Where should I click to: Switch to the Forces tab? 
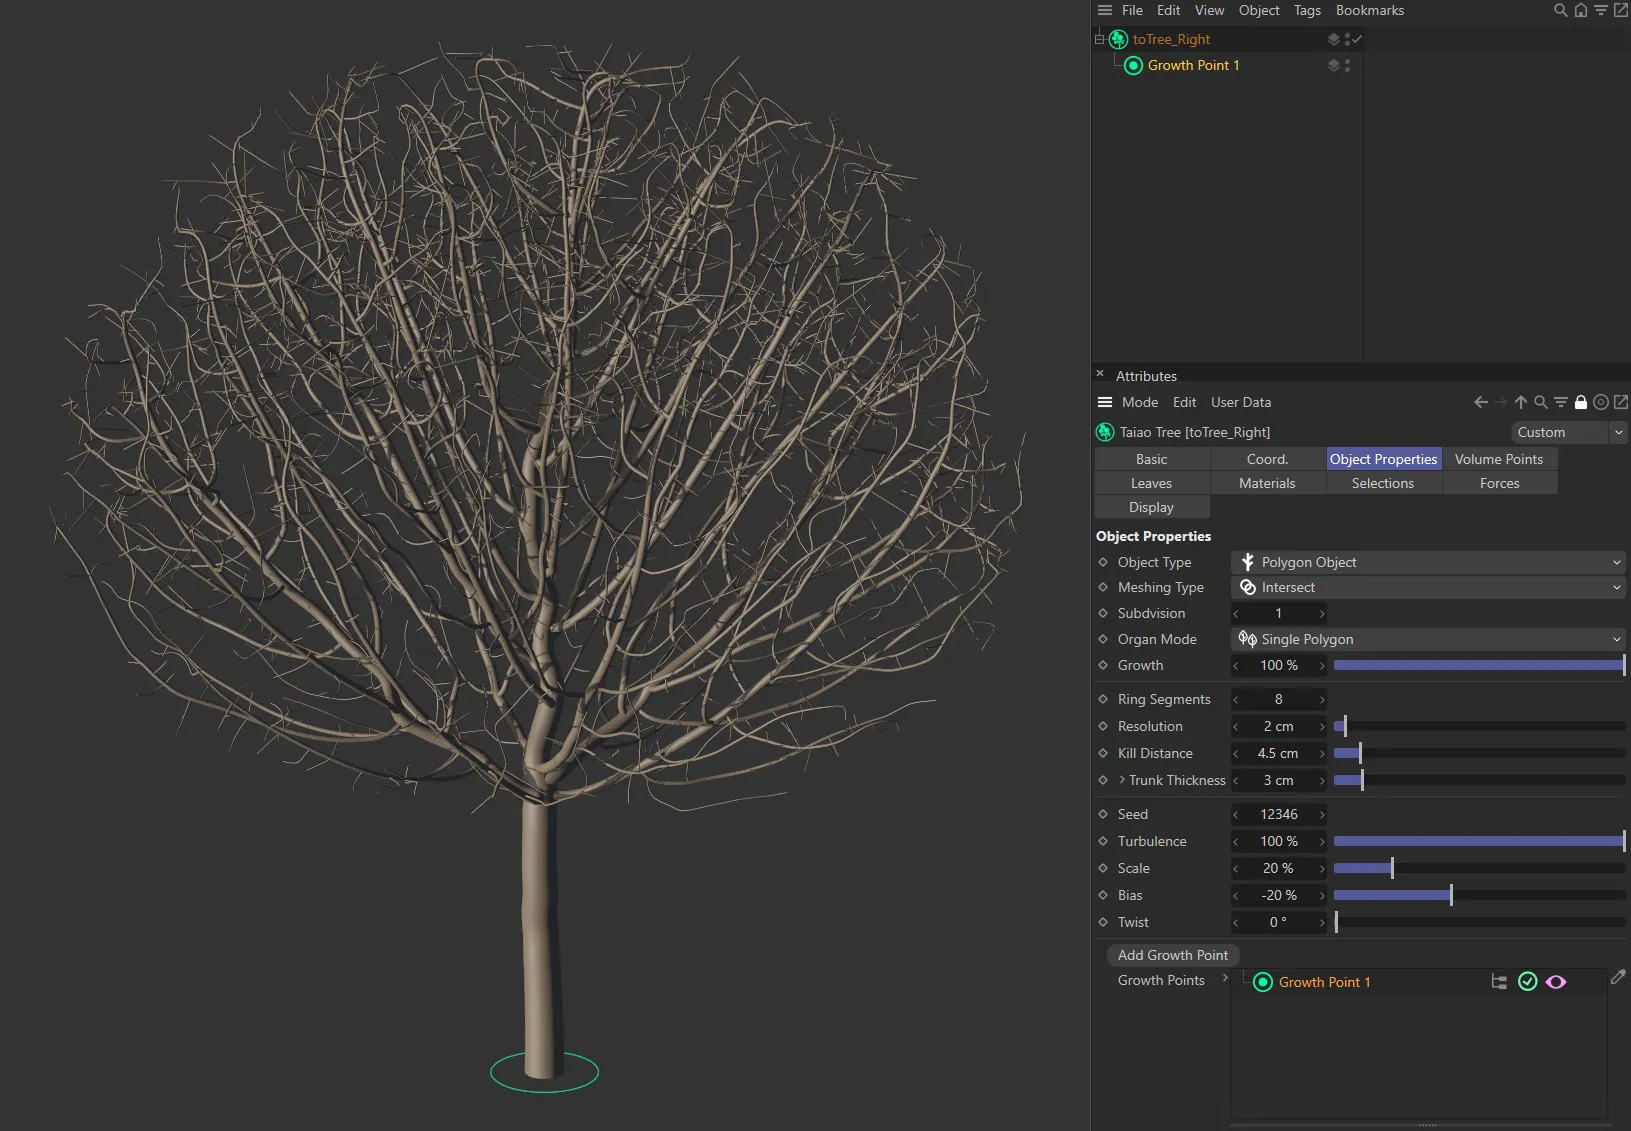pyautogui.click(x=1499, y=483)
